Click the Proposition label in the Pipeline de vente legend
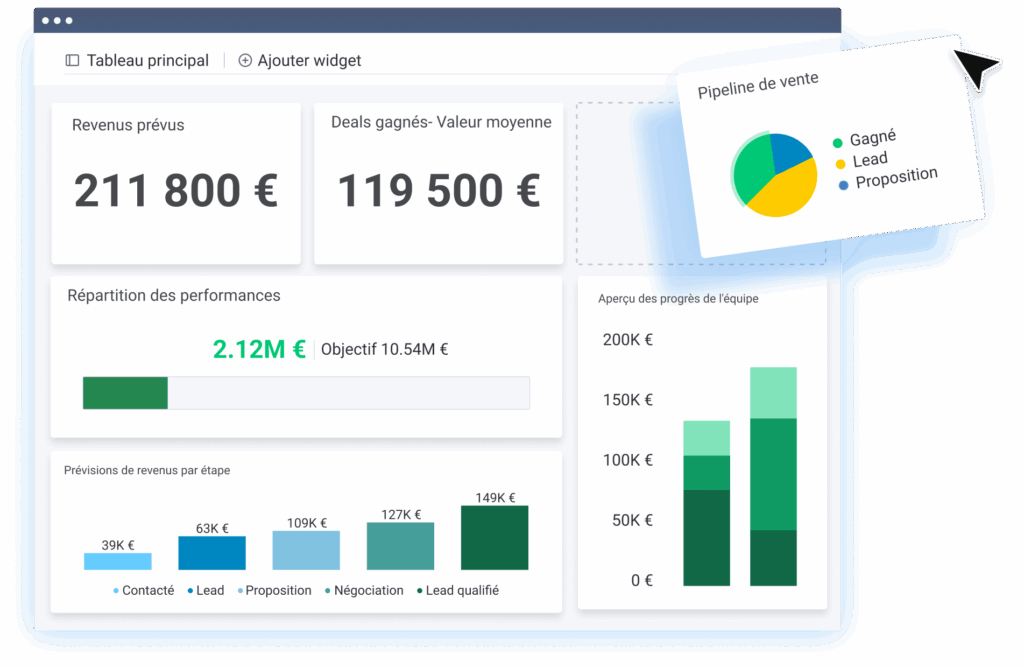1024x668 pixels. click(897, 177)
